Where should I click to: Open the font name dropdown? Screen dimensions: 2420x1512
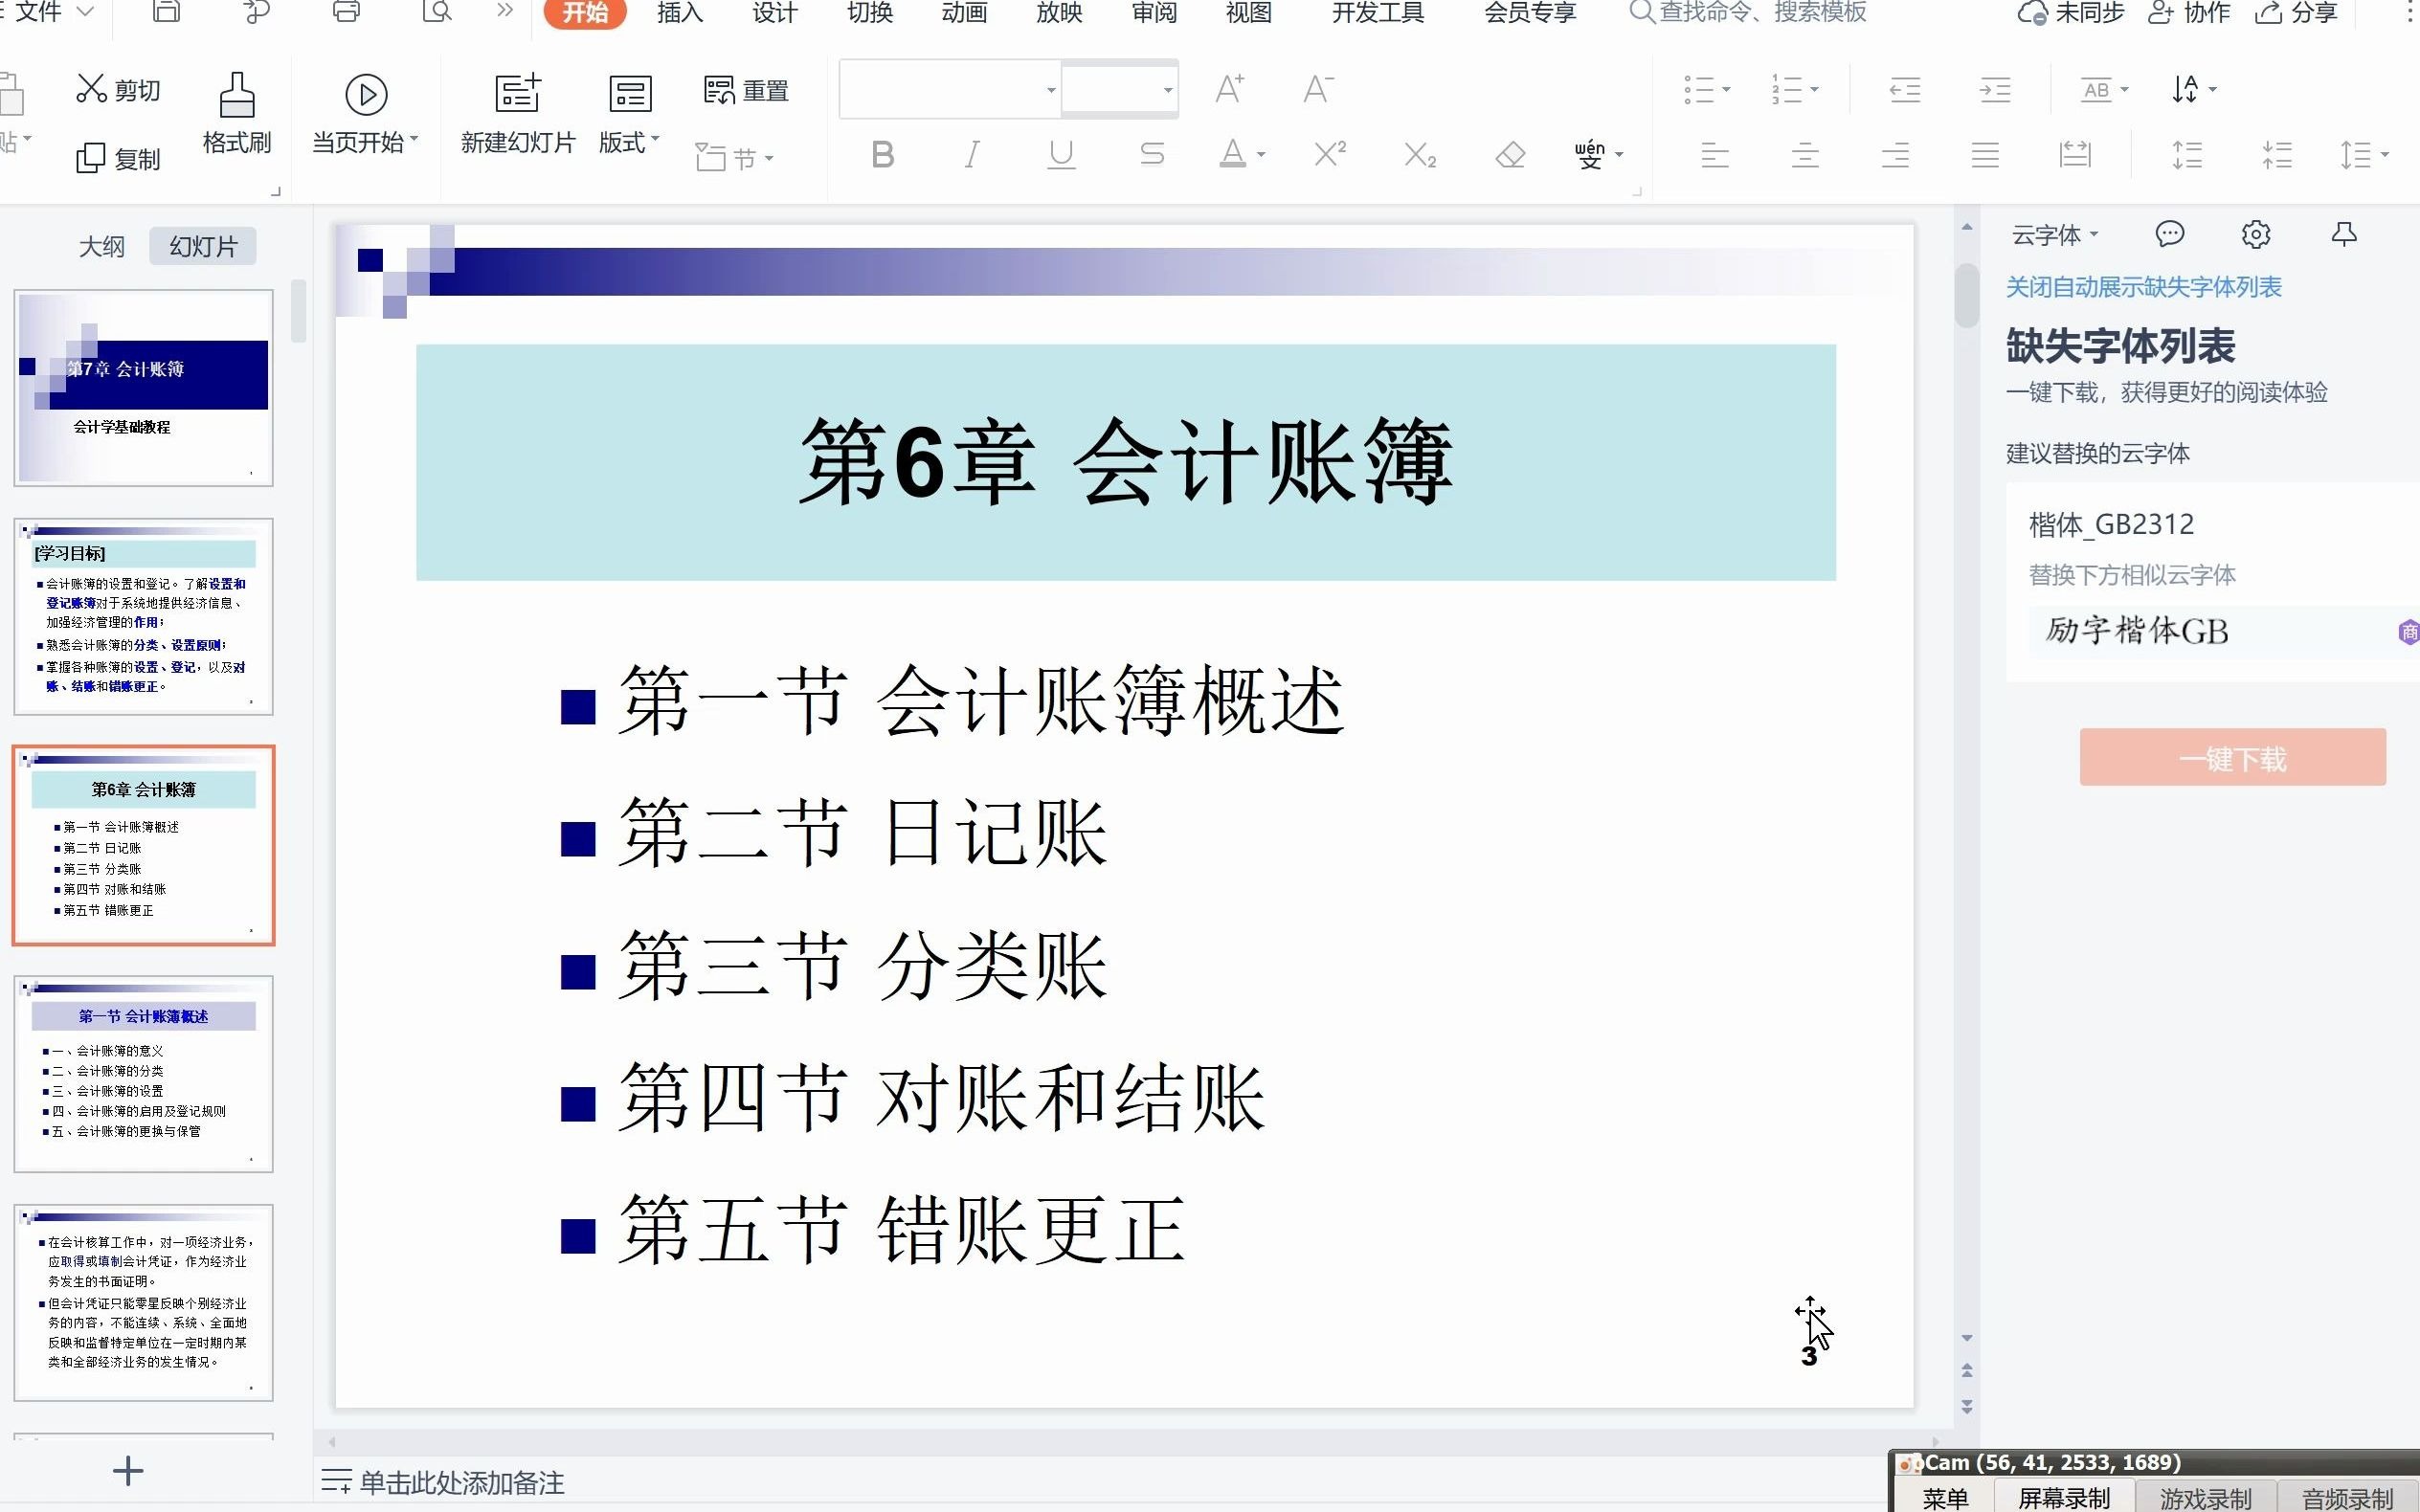(x=1050, y=90)
